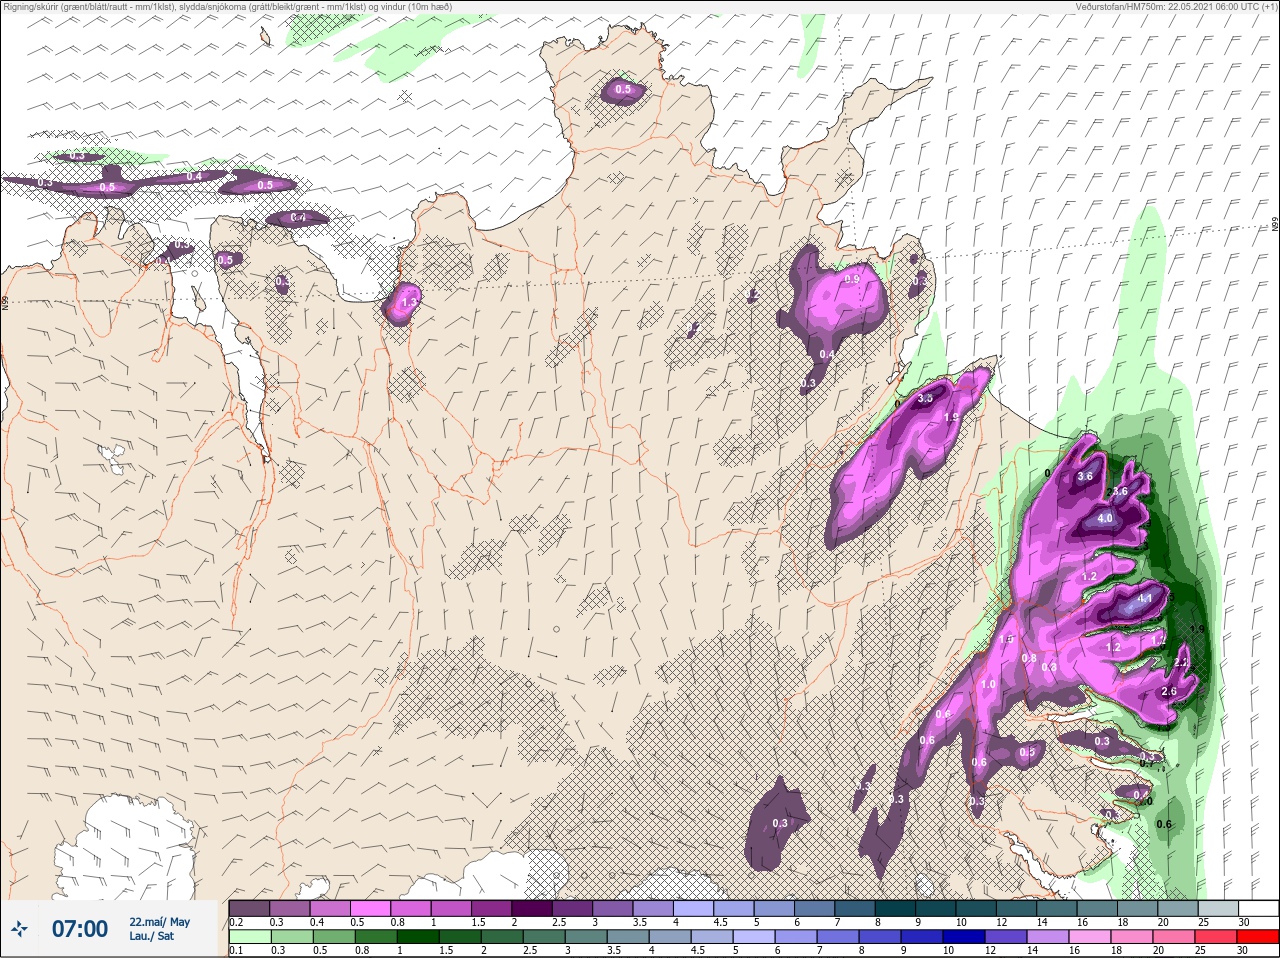Pick the bright pink upper legend swatch between 0.5 and 0.8

371,908
